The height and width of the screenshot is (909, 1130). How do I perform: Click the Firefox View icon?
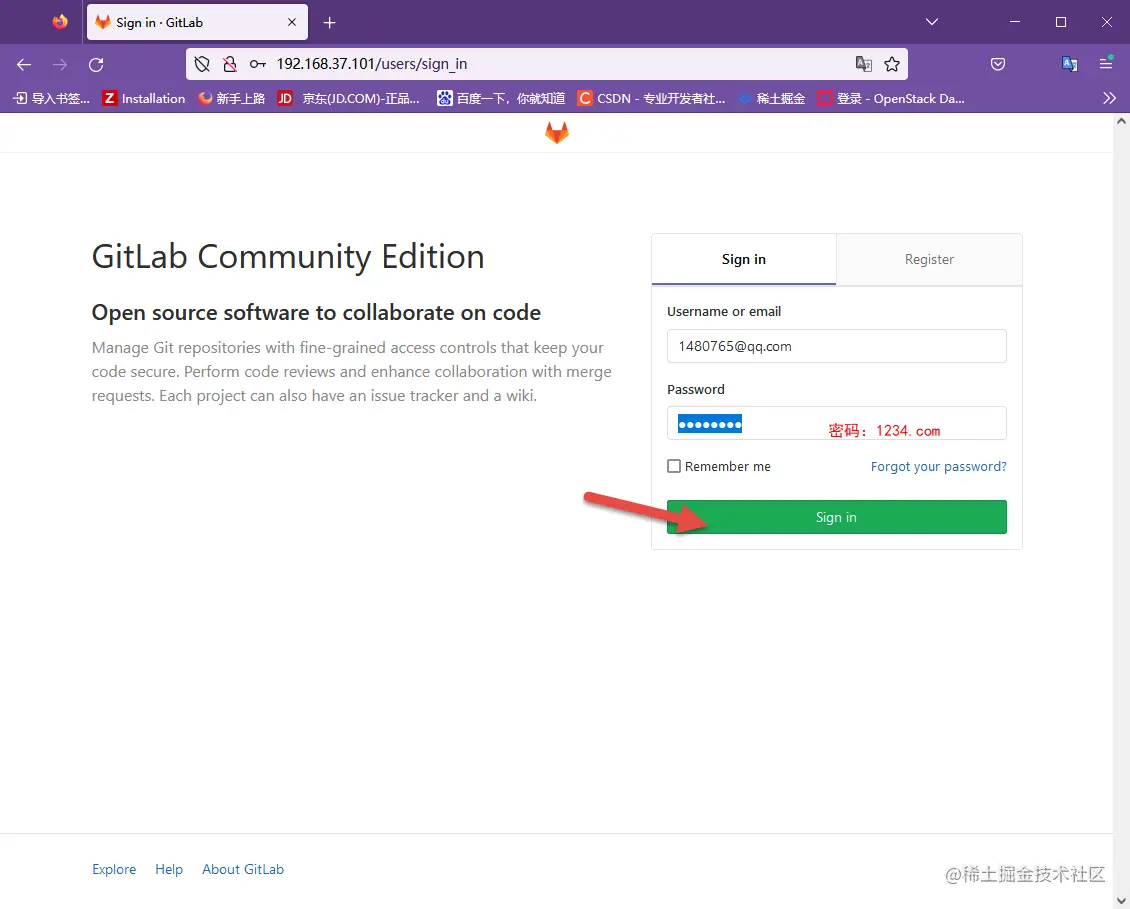click(60, 22)
